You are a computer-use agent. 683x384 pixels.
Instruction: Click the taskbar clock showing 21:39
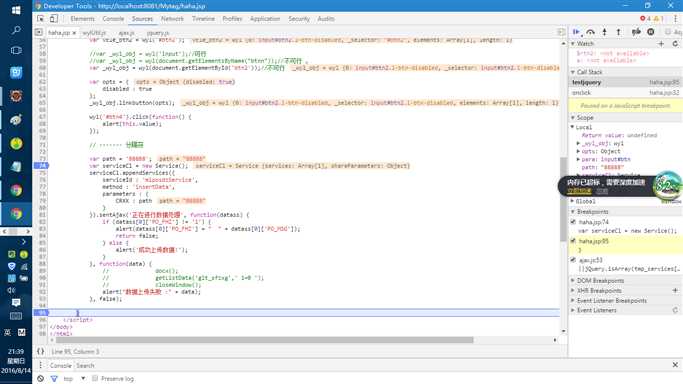(16, 351)
